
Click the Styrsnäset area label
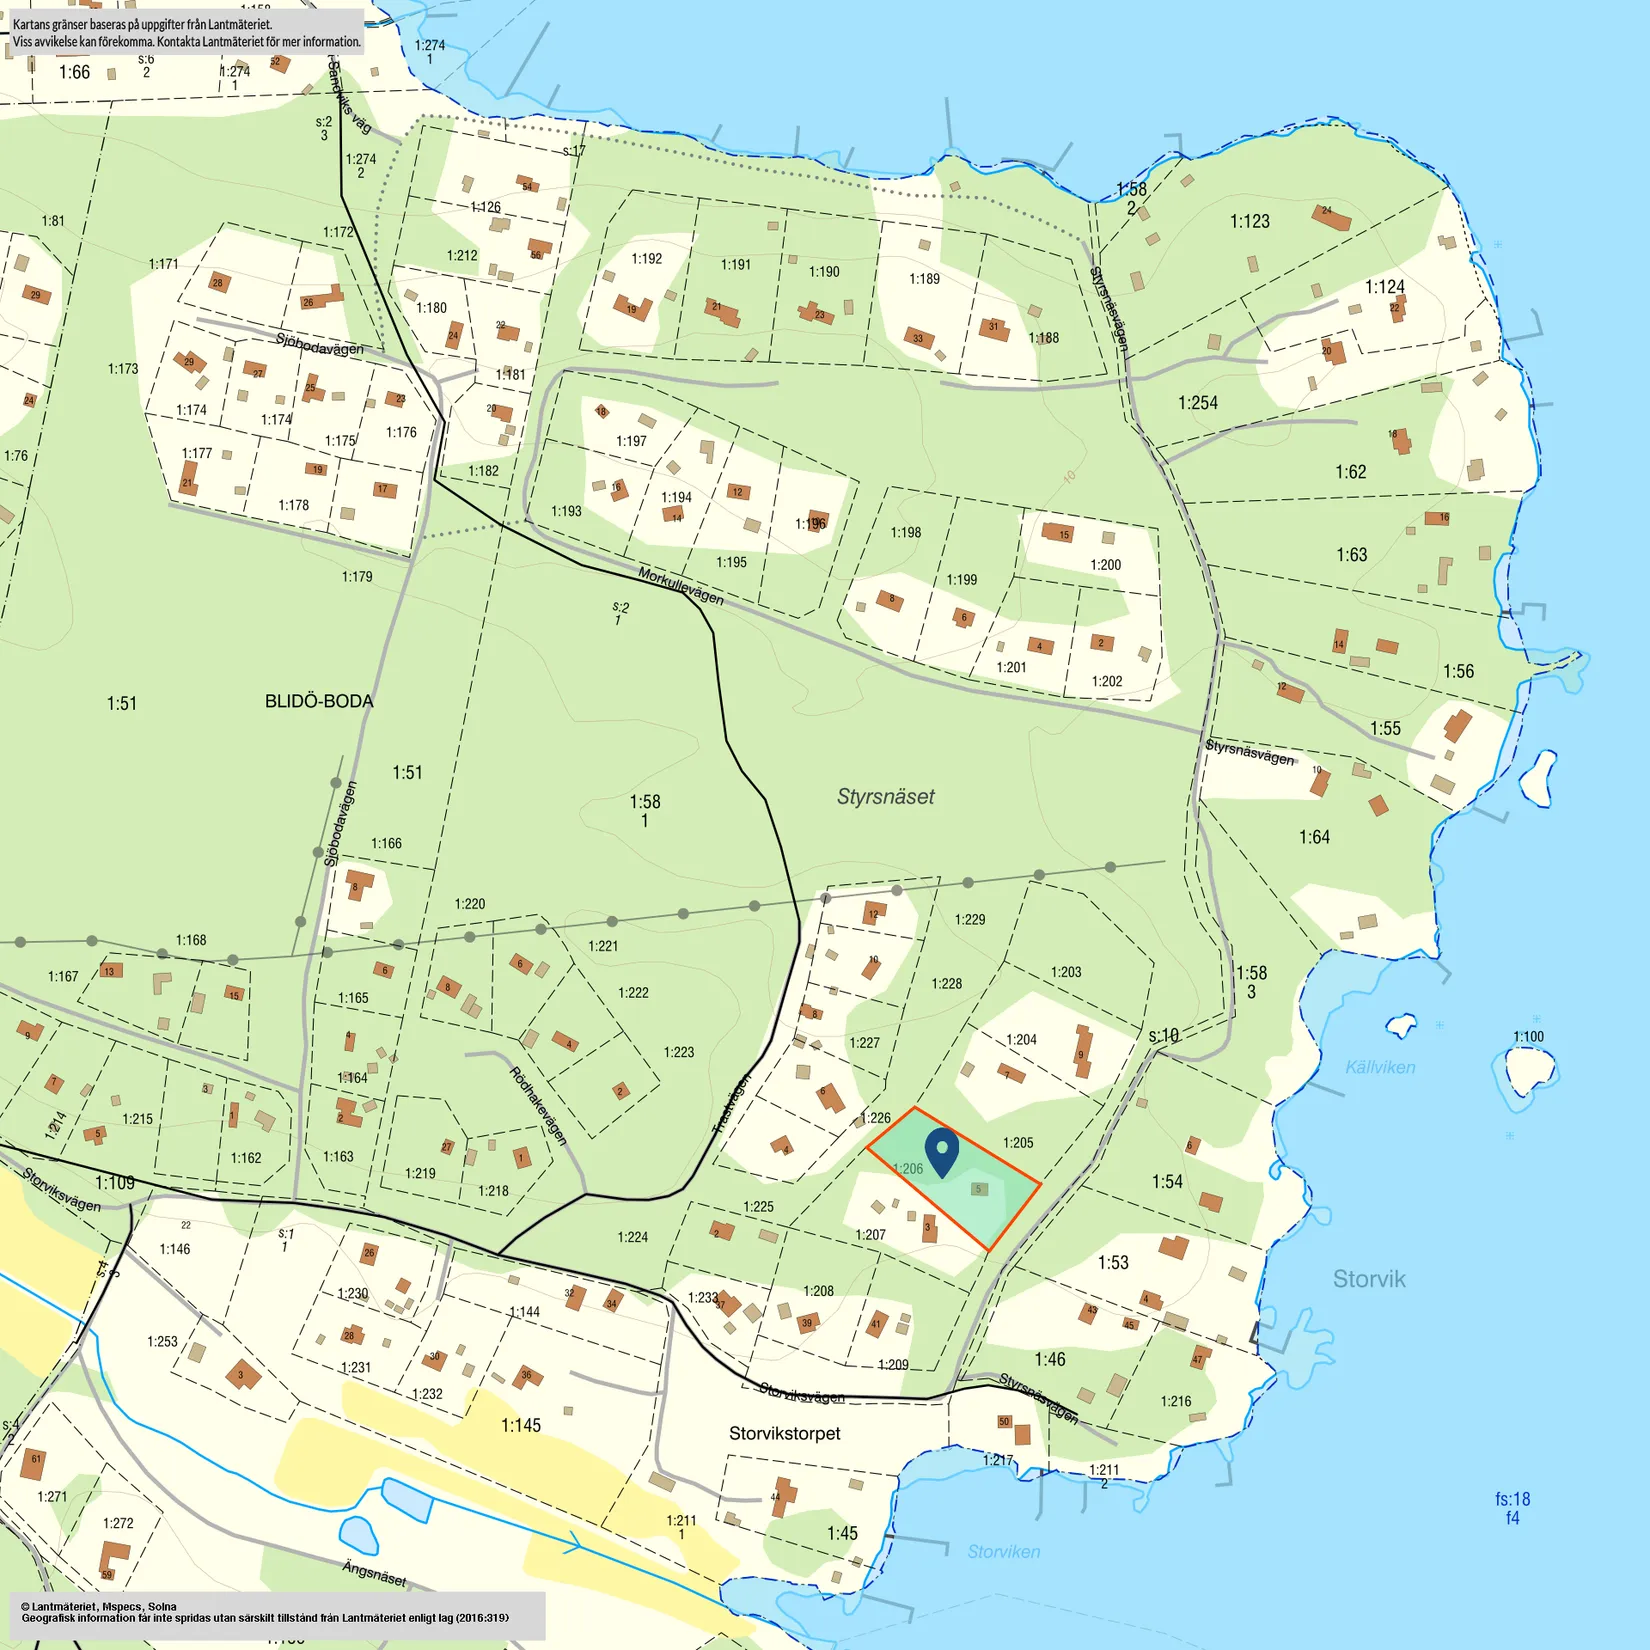[x=885, y=797]
